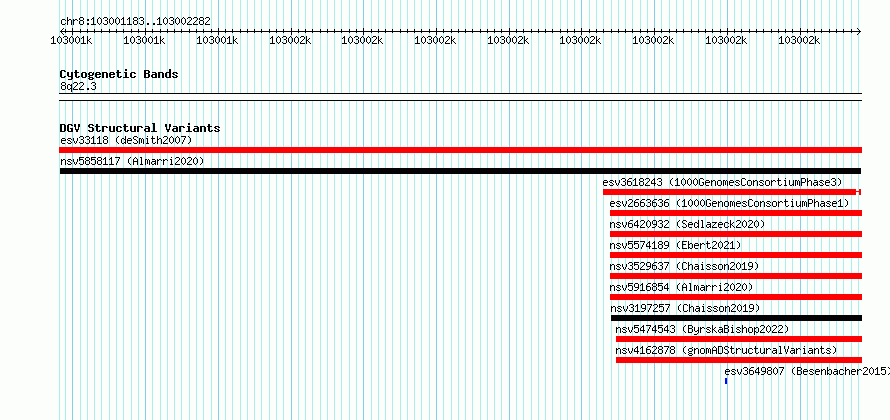Select the red esv3618243 variant bar
The image size is (890, 420).
[x=732, y=192]
